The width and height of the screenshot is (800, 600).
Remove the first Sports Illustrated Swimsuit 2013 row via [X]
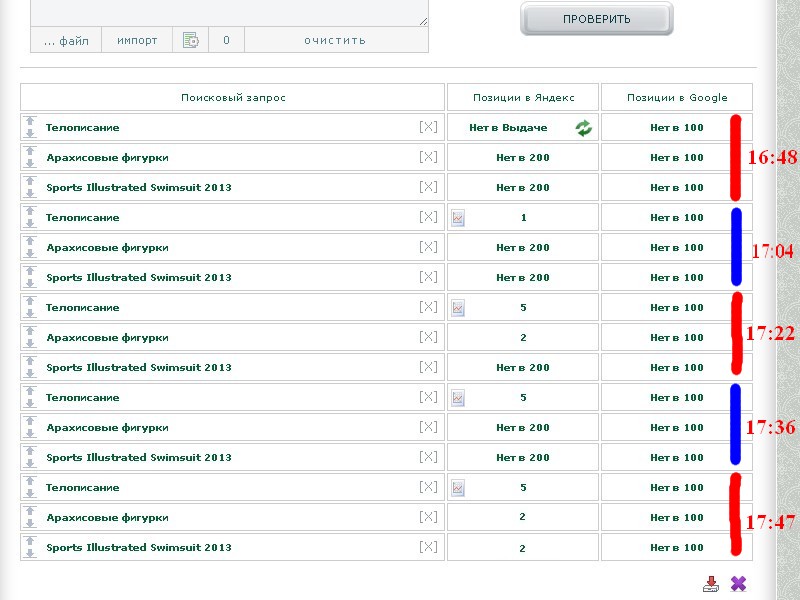click(428, 187)
